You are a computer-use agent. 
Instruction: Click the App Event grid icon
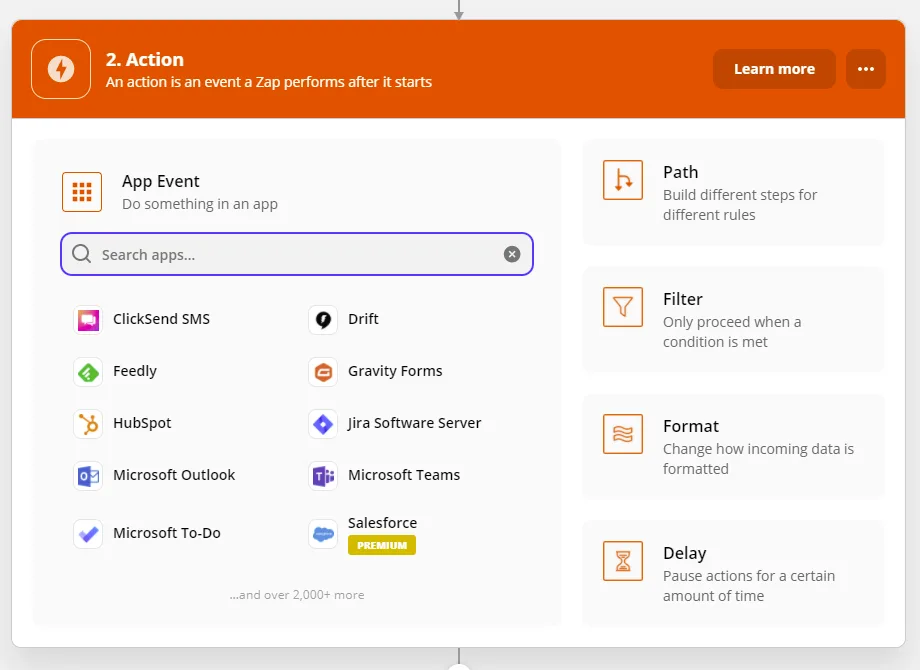click(82, 192)
